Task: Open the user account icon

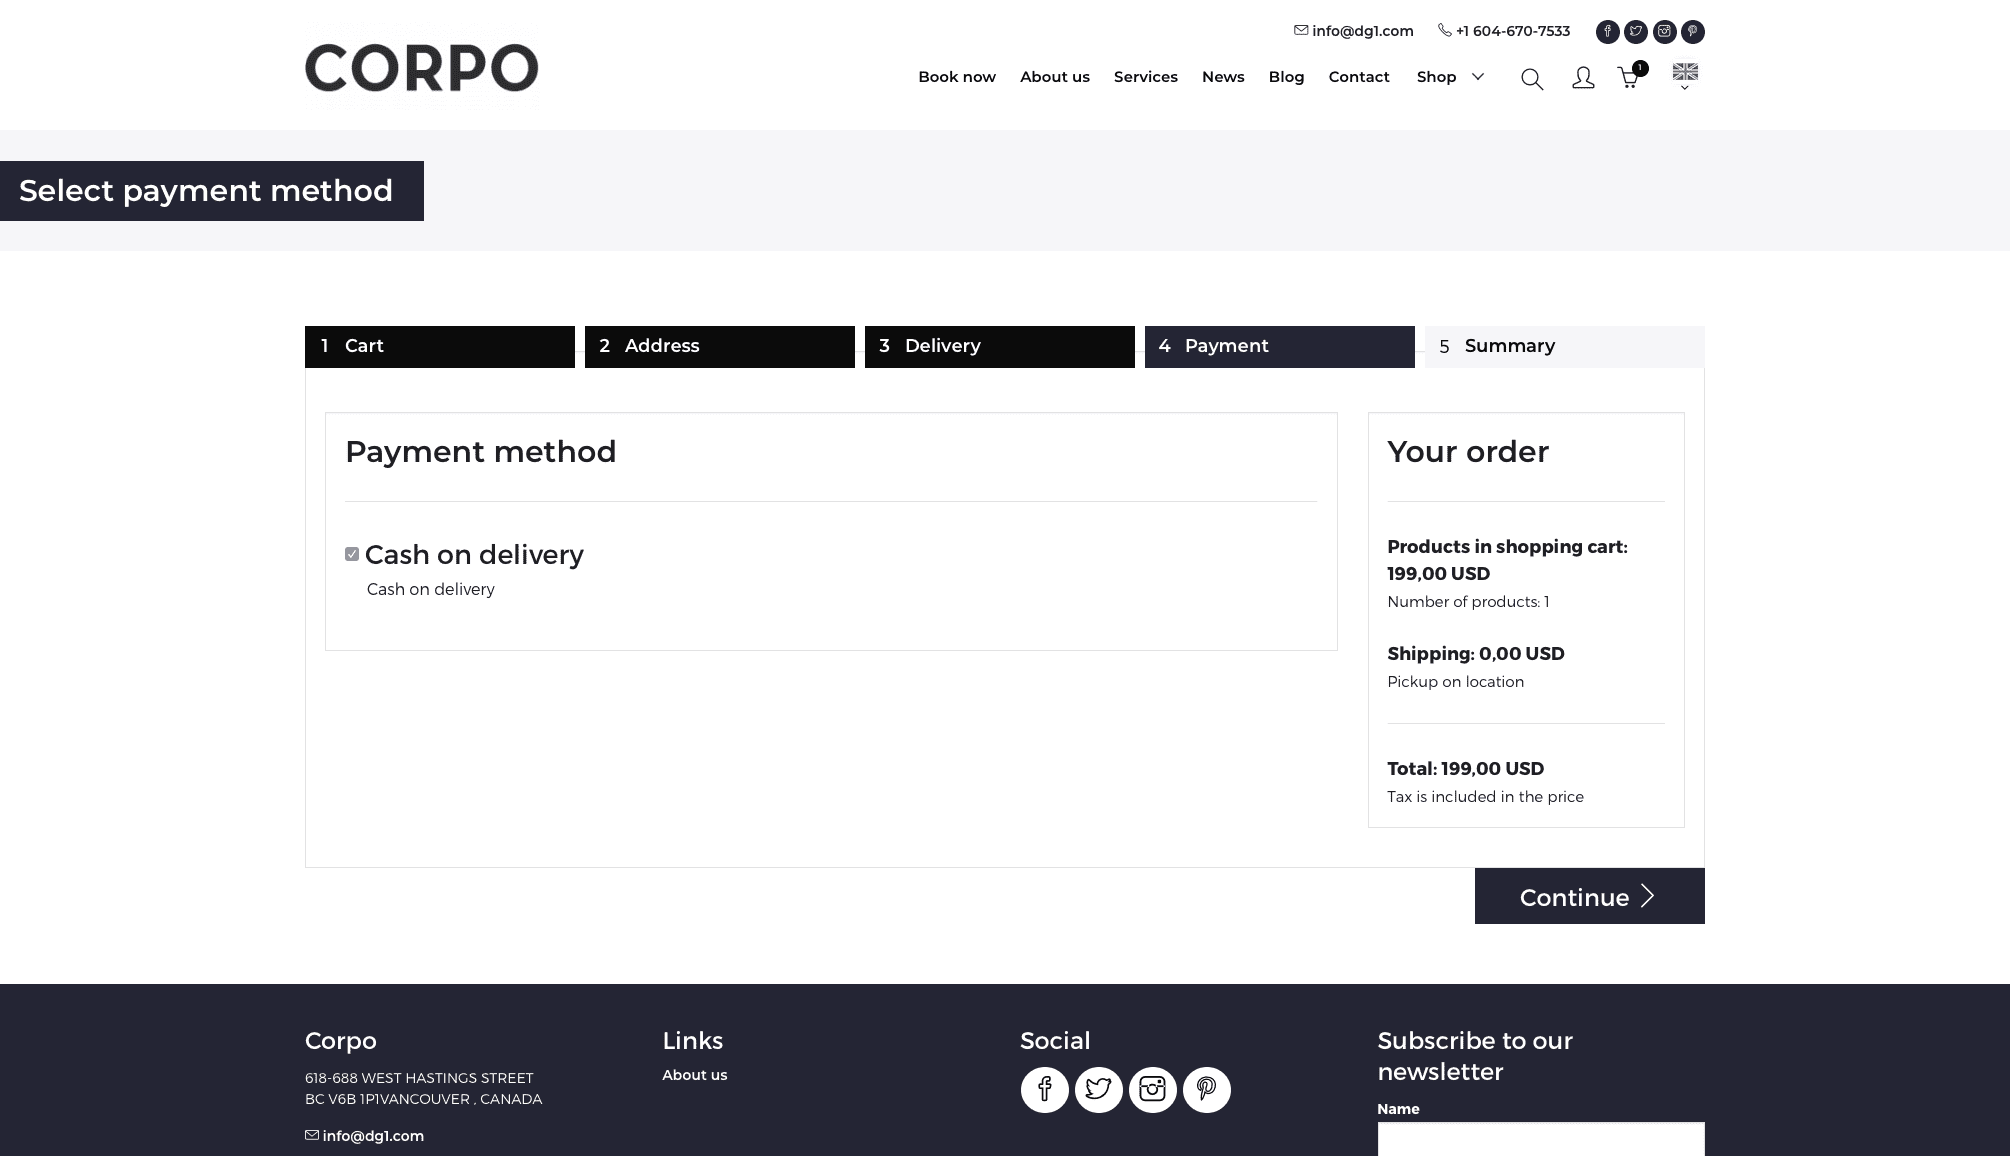Action: click(x=1583, y=78)
